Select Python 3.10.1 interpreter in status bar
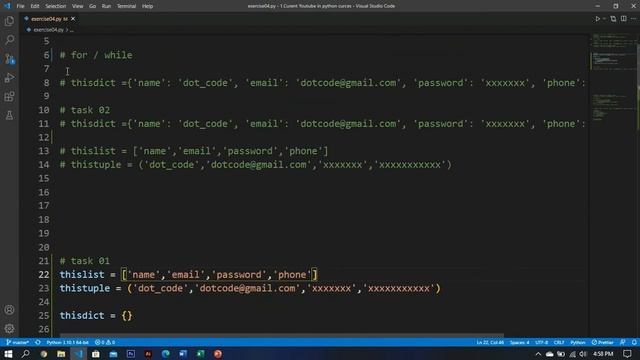The height and width of the screenshot is (360, 640). pos(67,342)
